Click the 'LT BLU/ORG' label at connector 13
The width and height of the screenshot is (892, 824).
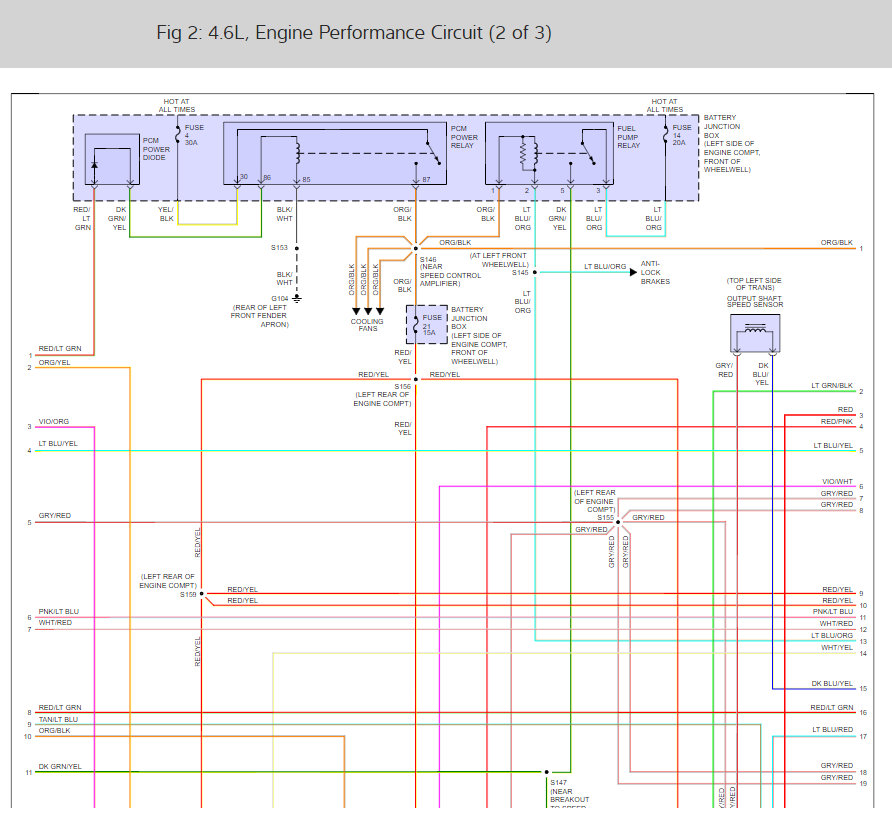(x=832, y=635)
